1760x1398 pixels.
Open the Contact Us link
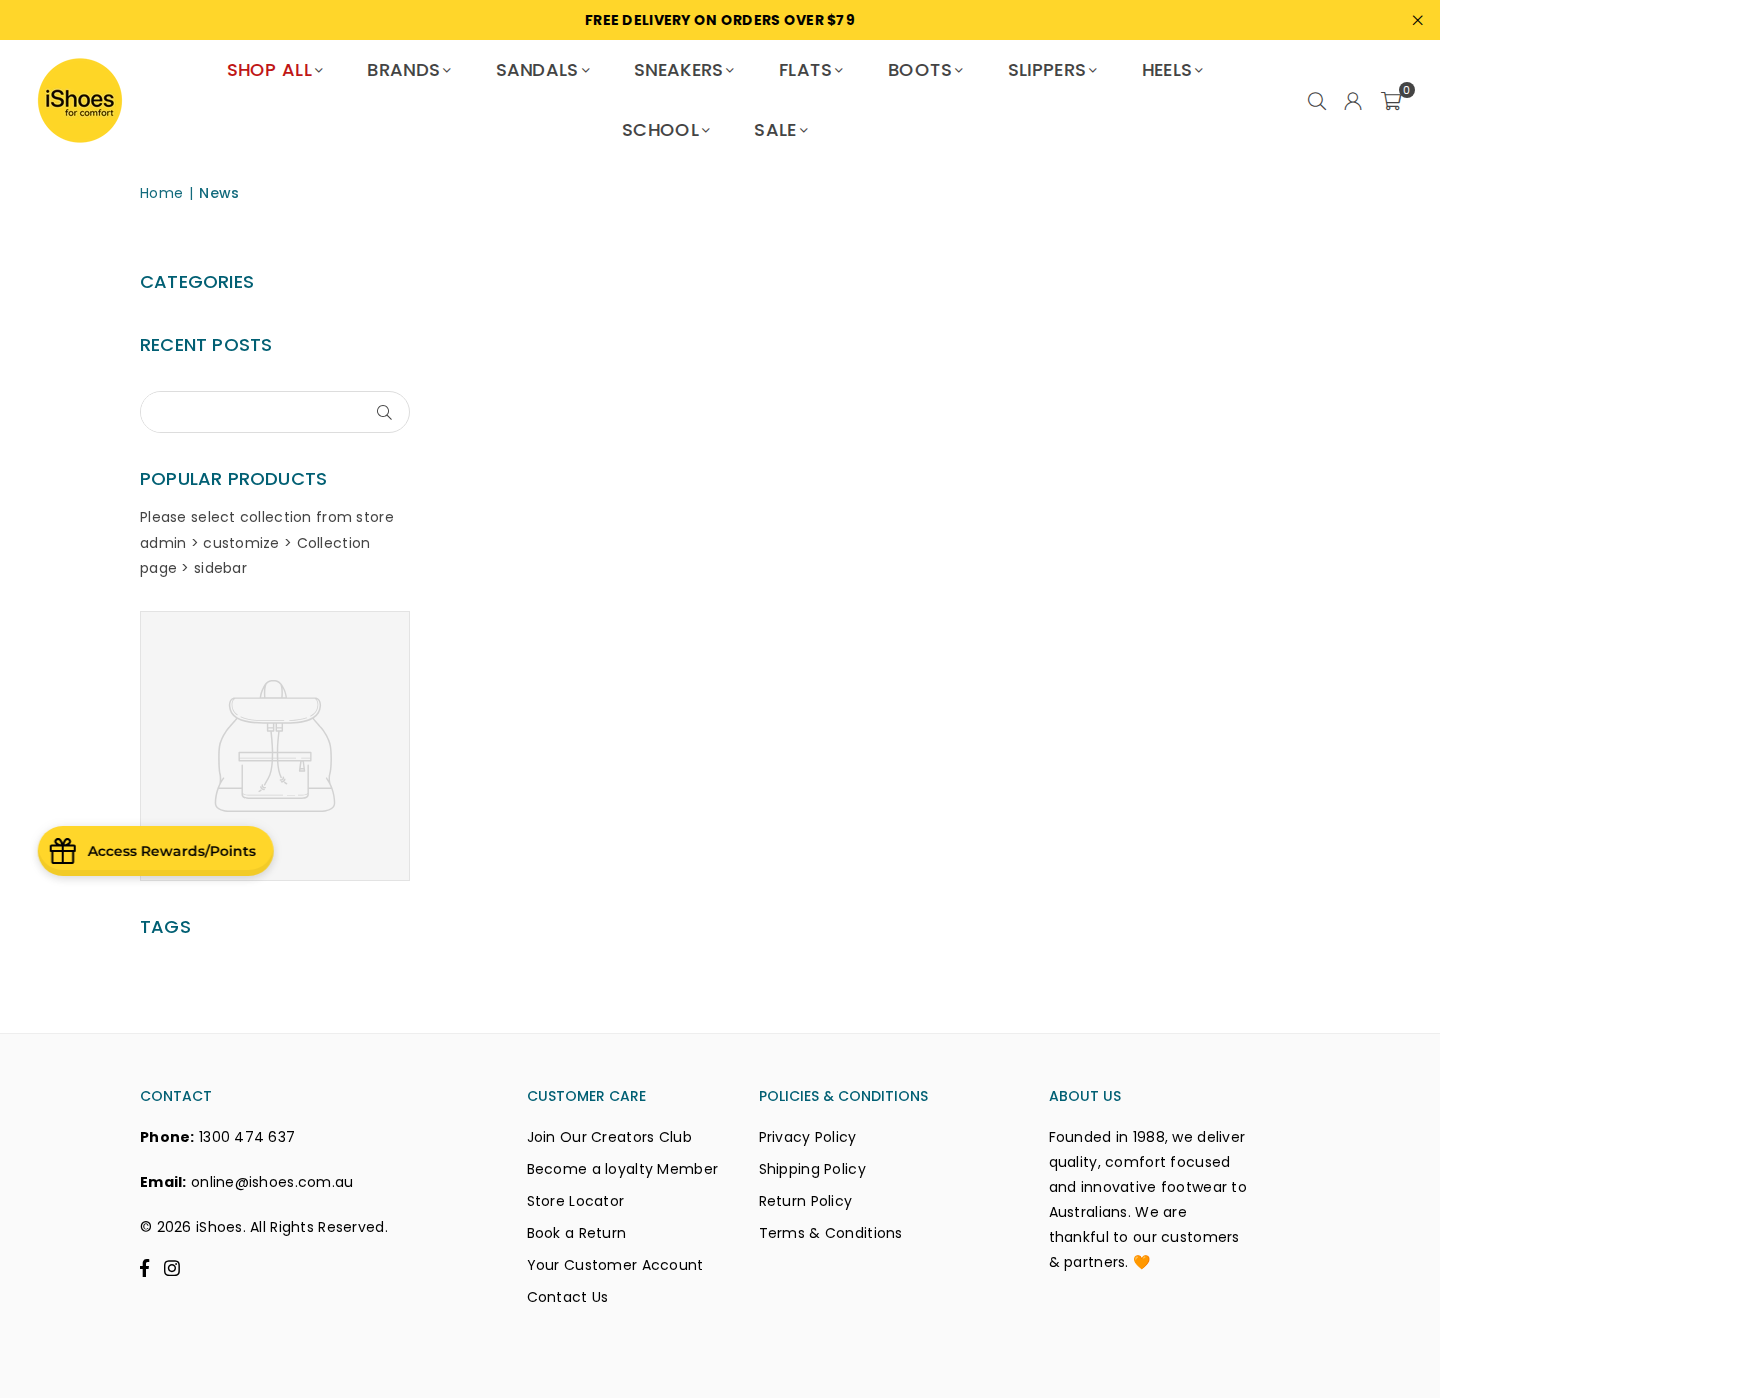click(567, 1297)
